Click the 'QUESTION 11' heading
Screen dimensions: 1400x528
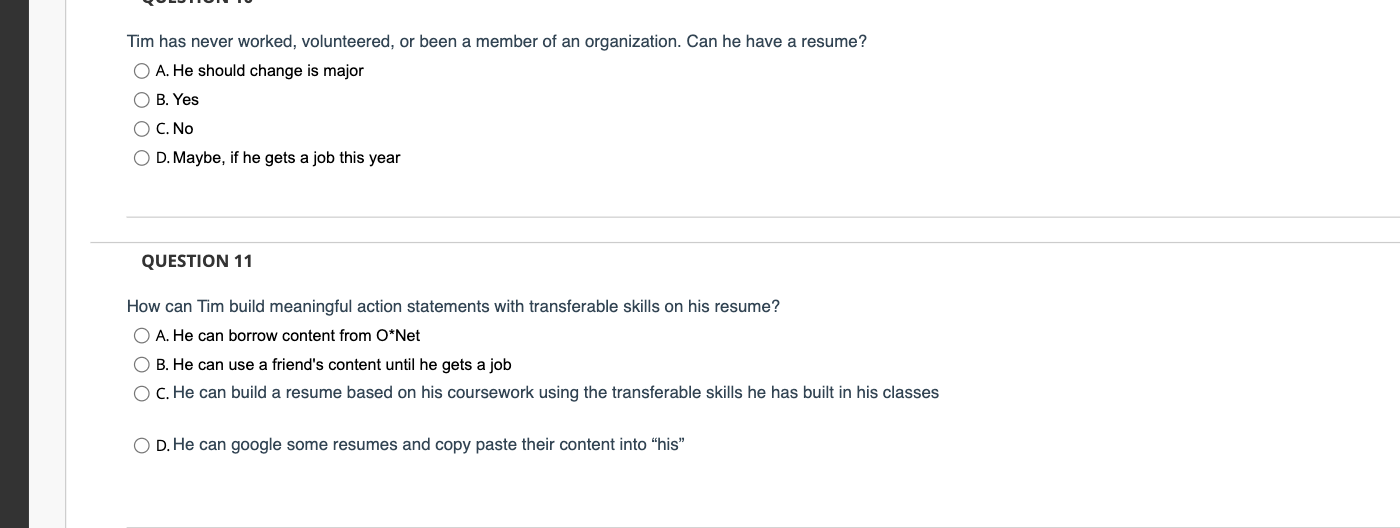(x=197, y=261)
